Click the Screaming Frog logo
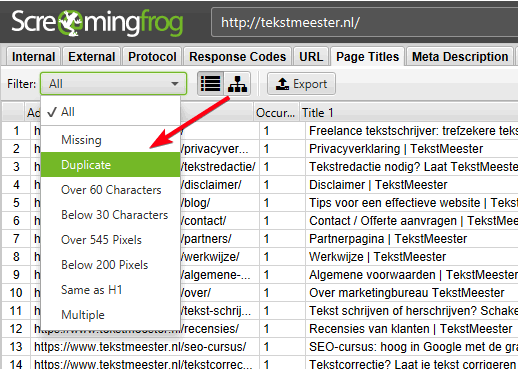This screenshot has width=518, height=369. 97,22
